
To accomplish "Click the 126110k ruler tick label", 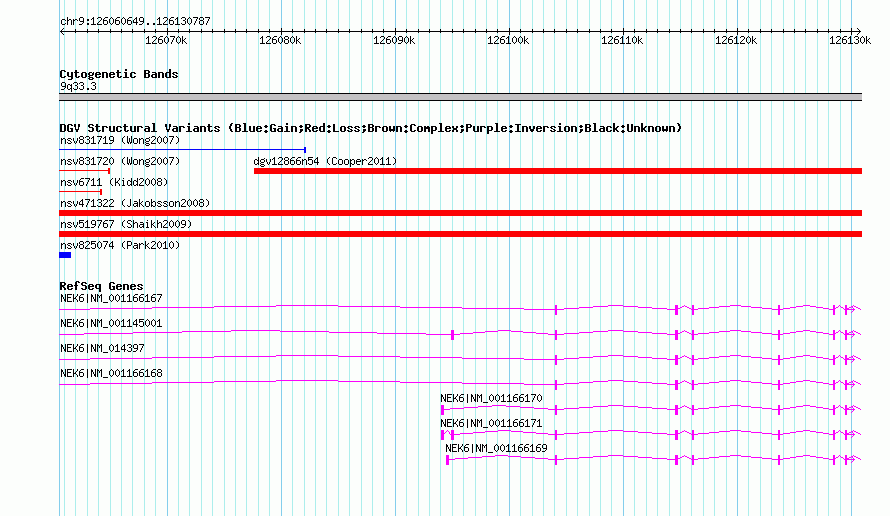I will (x=622, y=40).
